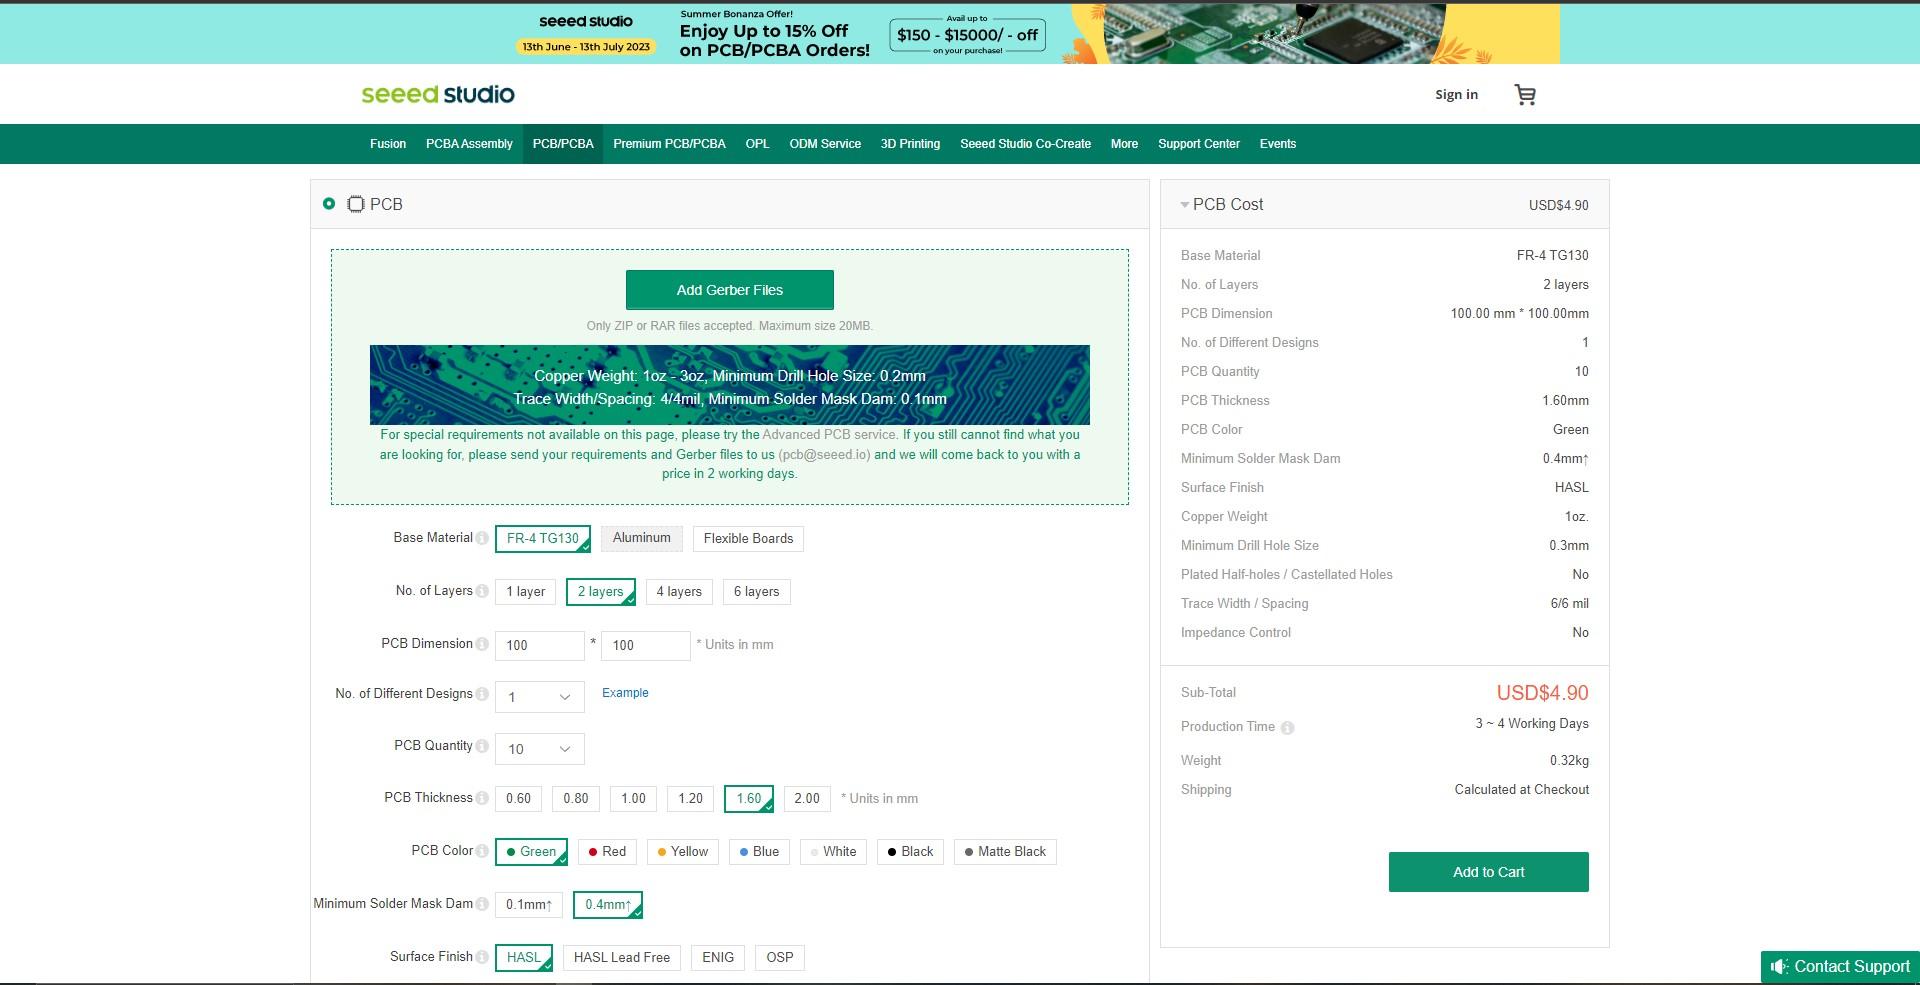Click the Summer Bonanza offer banner
Screen dimensions: 1920x985
[x=959, y=34]
